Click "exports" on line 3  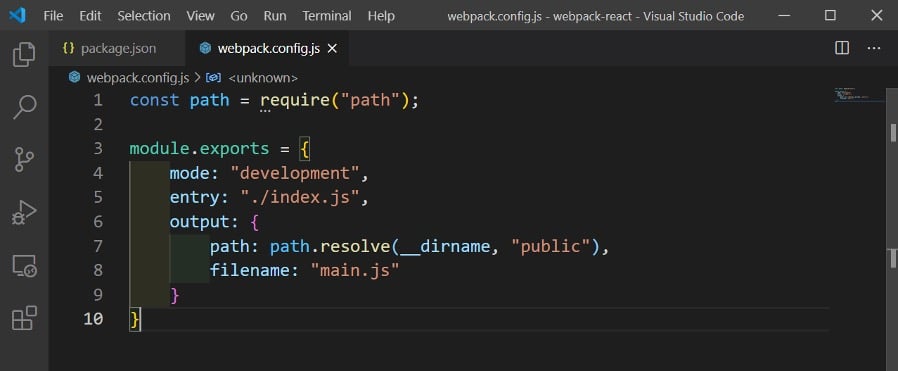click(234, 149)
